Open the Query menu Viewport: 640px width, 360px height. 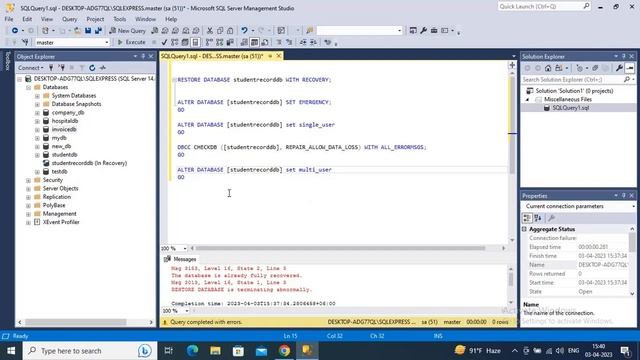pos(69,19)
